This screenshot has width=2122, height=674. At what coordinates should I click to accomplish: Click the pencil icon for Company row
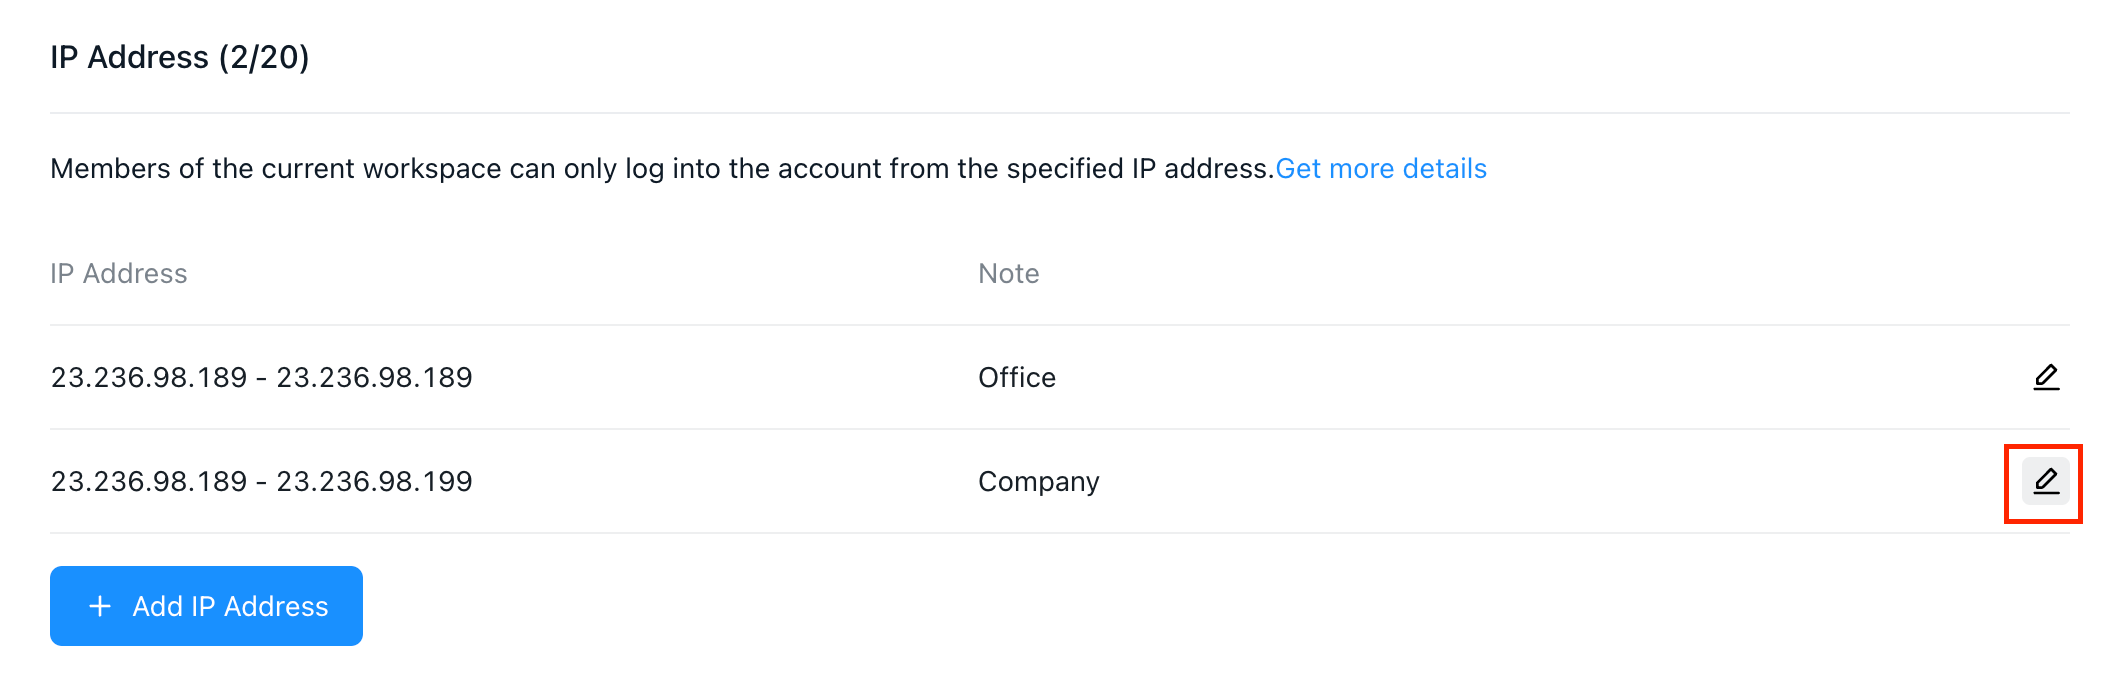tap(2046, 482)
